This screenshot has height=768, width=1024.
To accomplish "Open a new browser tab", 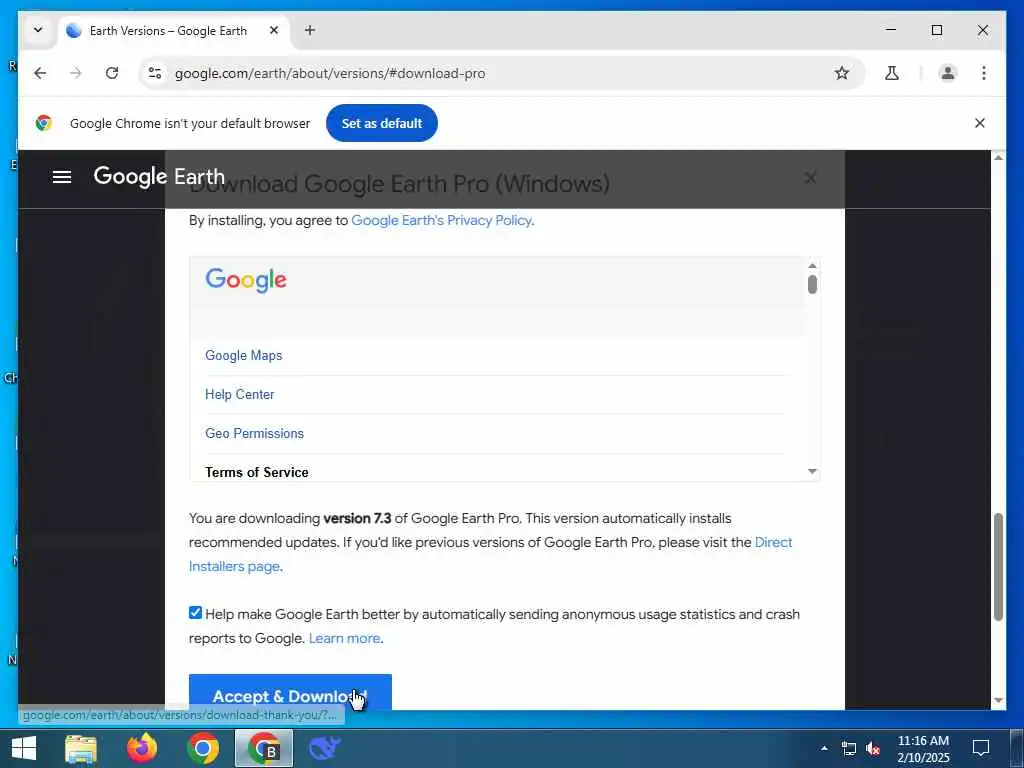I will pyautogui.click(x=310, y=30).
